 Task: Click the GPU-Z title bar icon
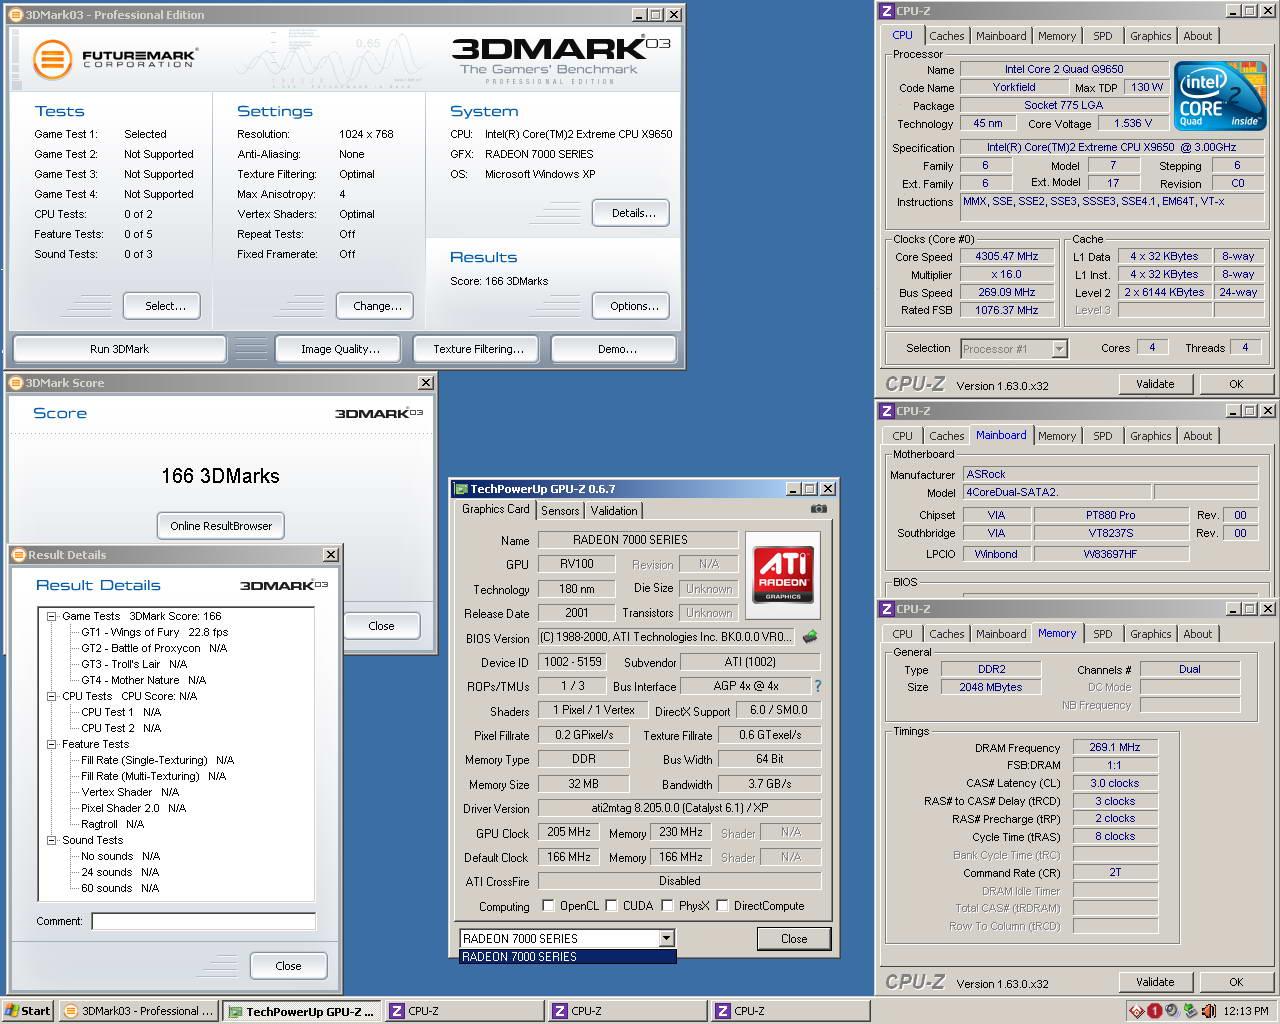[x=460, y=489]
